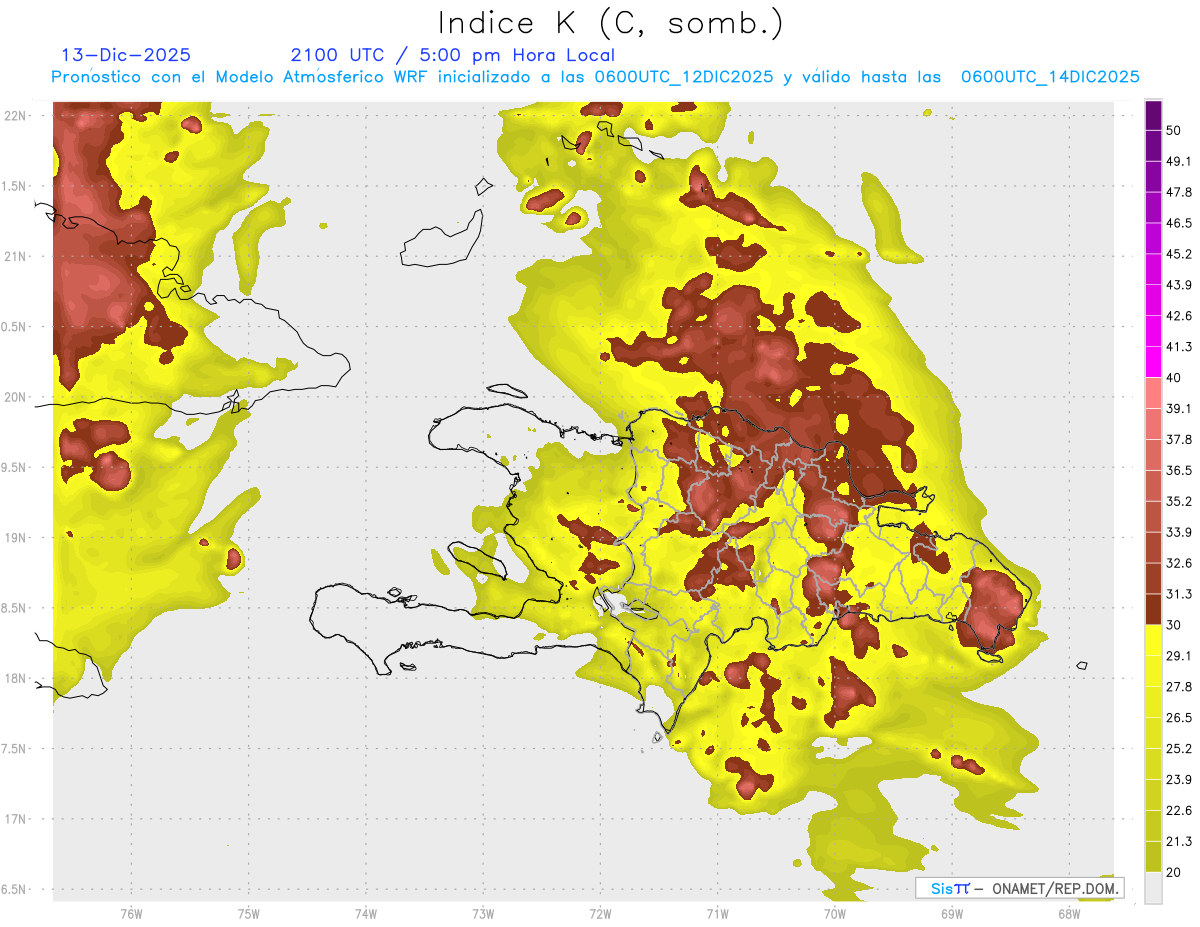Click the '22N' latitude label

[x=16, y=116]
